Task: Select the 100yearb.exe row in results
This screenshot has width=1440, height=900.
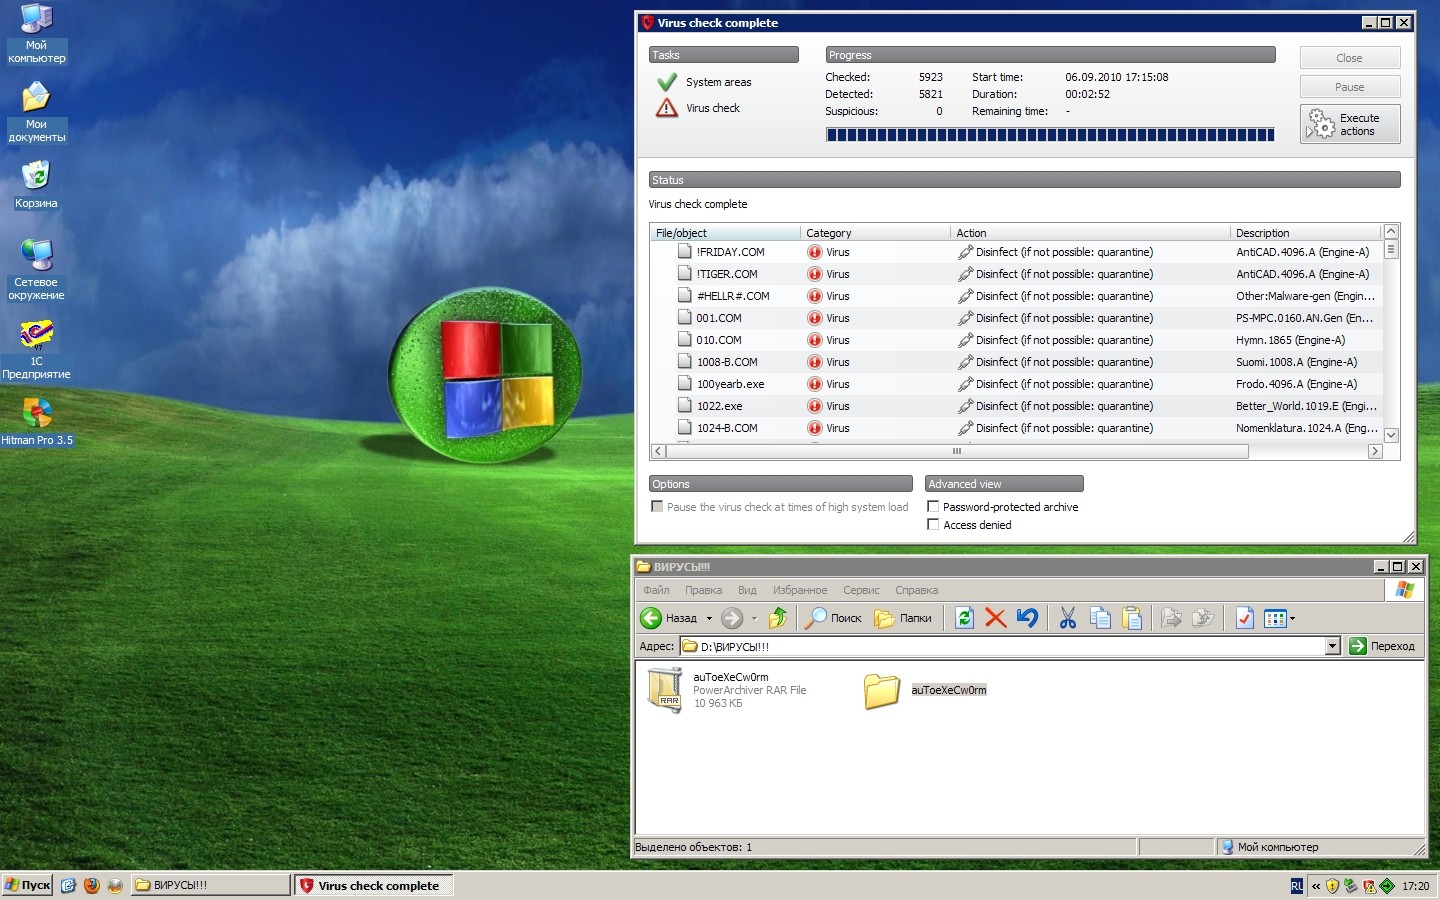Action: pyautogui.click(x=730, y=384)
